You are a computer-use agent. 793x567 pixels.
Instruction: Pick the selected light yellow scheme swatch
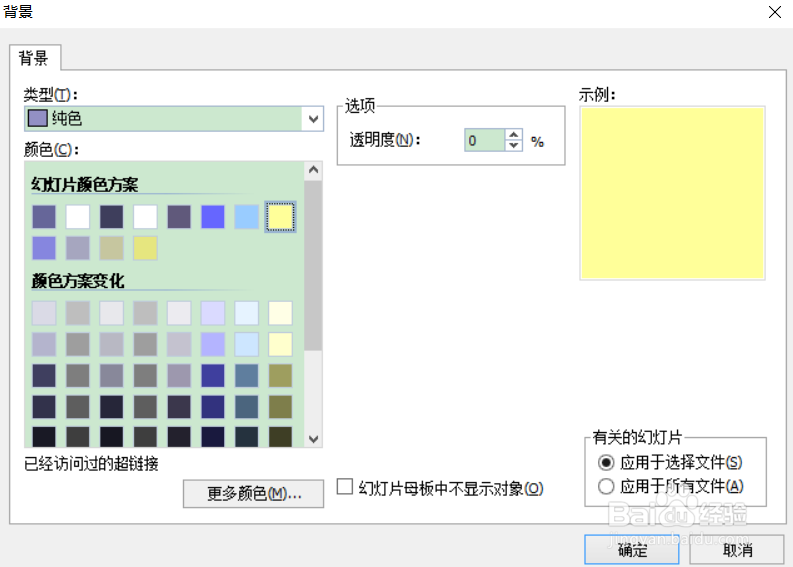pyautogui.click(x=280, y=217)
